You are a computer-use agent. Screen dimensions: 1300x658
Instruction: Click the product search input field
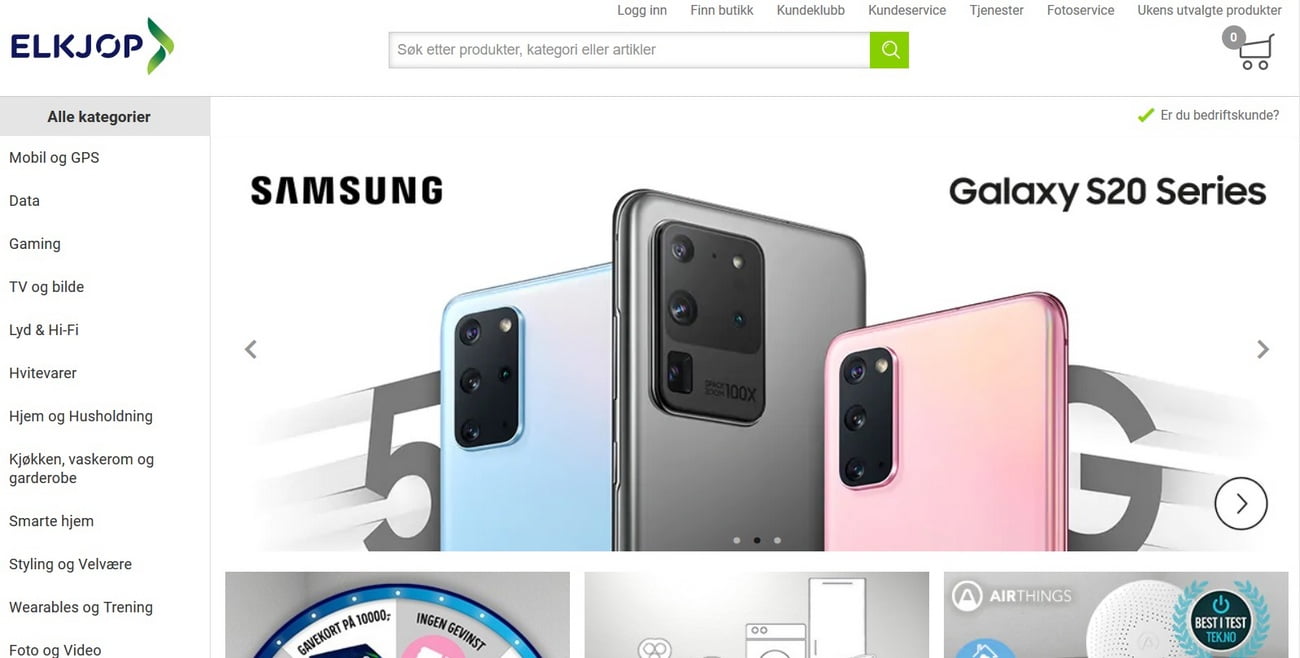point(629,50)
